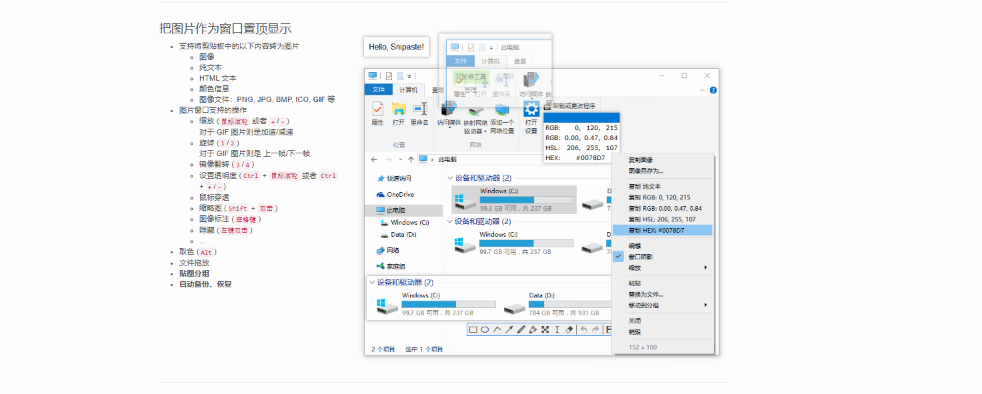Choose 替换为文件... from context menu

click(663, 294)
